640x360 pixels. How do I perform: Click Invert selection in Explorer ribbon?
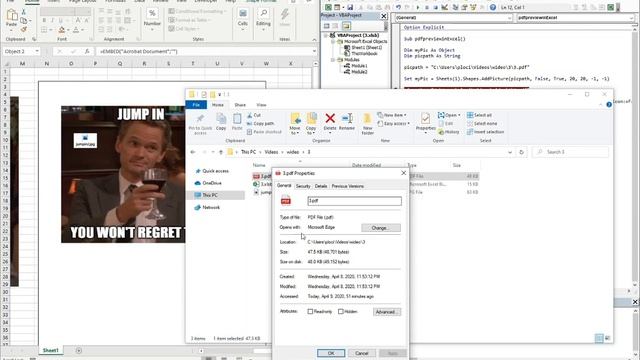click(485, 132)
